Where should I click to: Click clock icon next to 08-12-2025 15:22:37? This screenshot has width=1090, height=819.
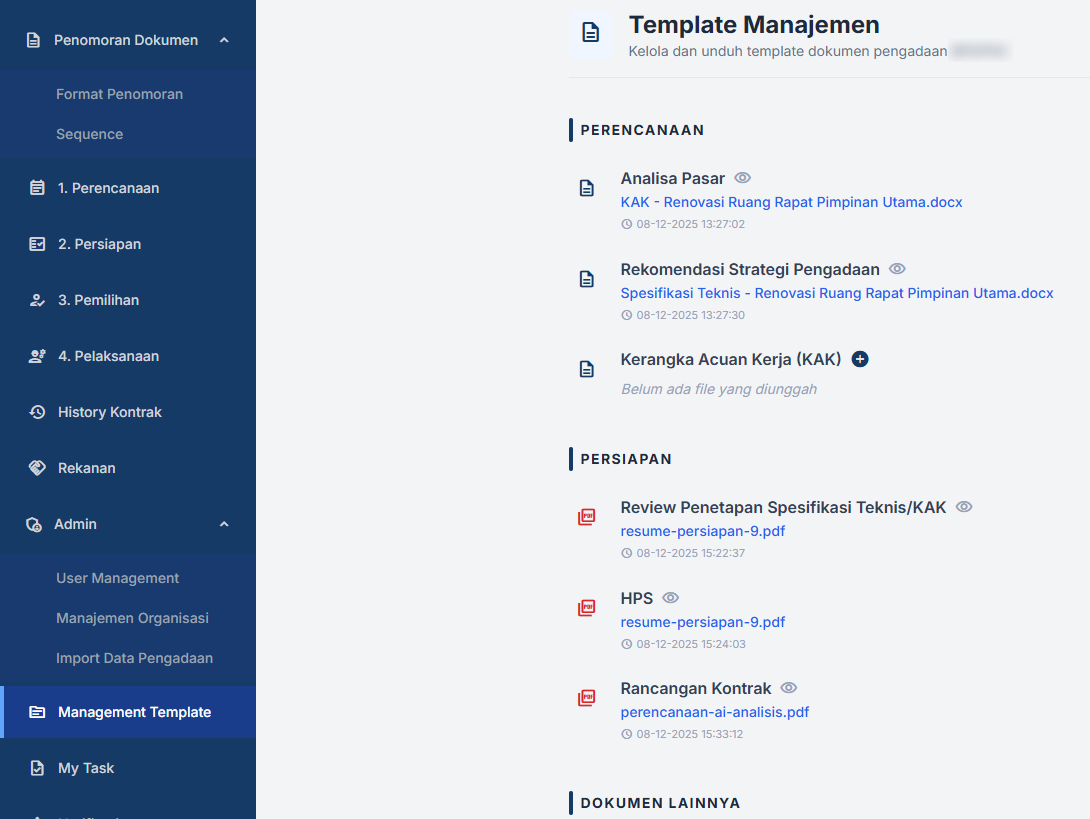tap(626, 553)
